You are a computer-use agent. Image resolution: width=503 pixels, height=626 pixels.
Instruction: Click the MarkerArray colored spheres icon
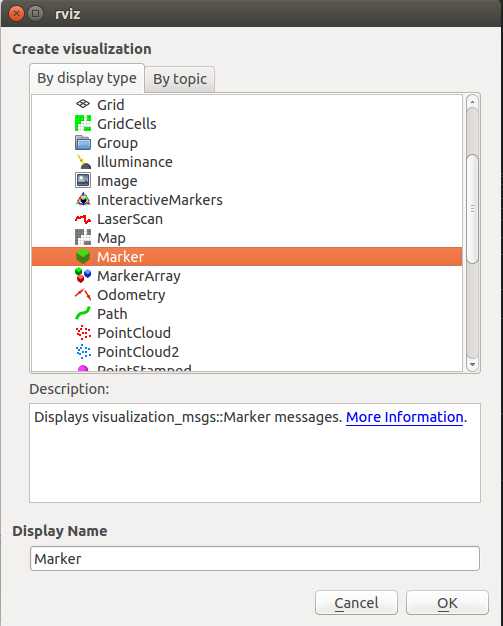83,275
